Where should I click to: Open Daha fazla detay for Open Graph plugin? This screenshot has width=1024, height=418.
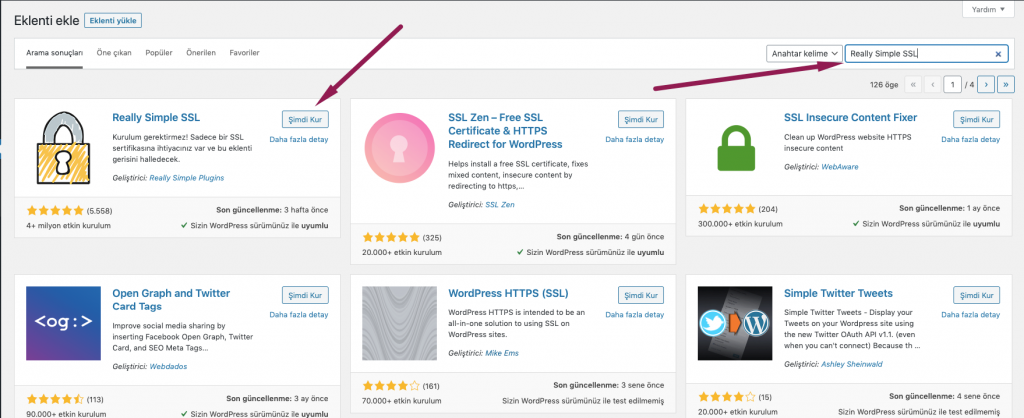[x=299, y=314]
